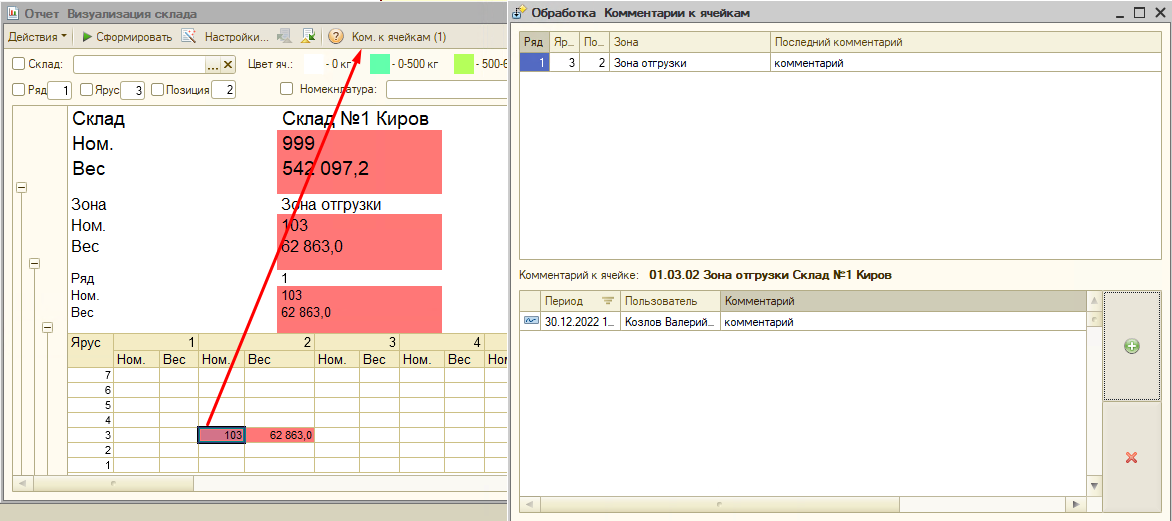This screenshot has width=1172, height=521.
Task: Click the warehouse weight 542 097,2
Action: [x=326, y=168]
